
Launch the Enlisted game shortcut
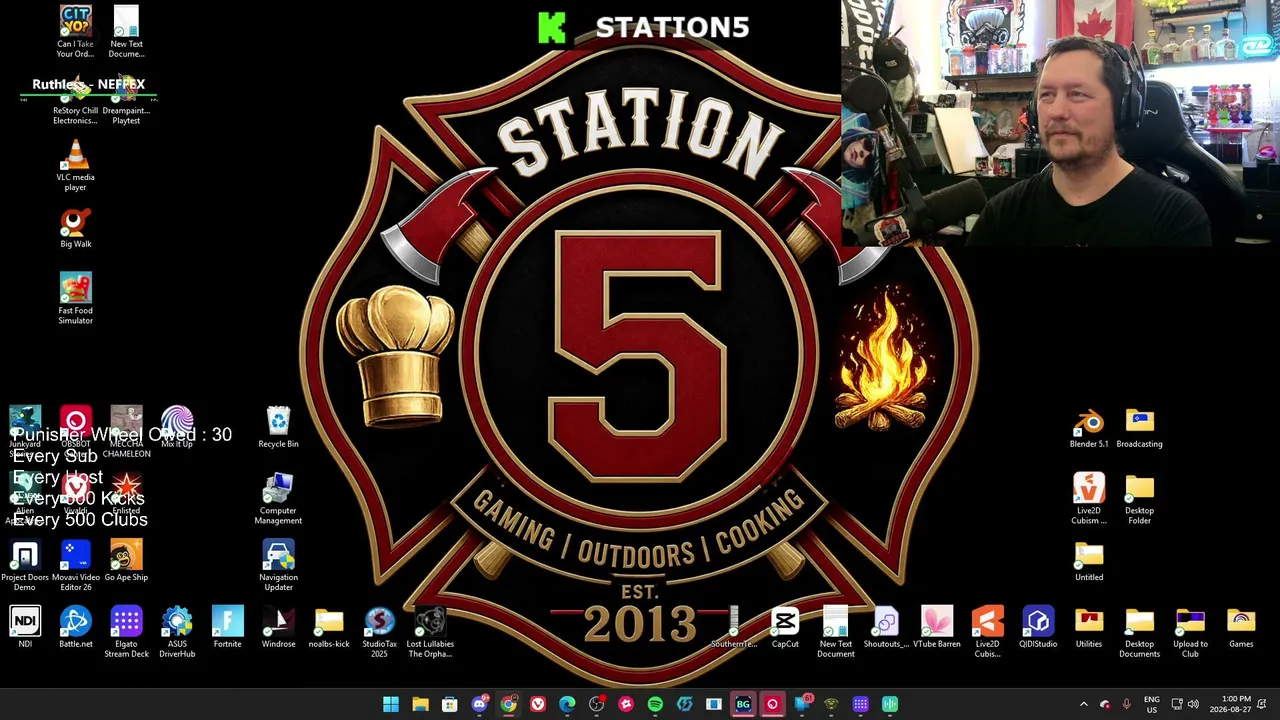(126, 494)
